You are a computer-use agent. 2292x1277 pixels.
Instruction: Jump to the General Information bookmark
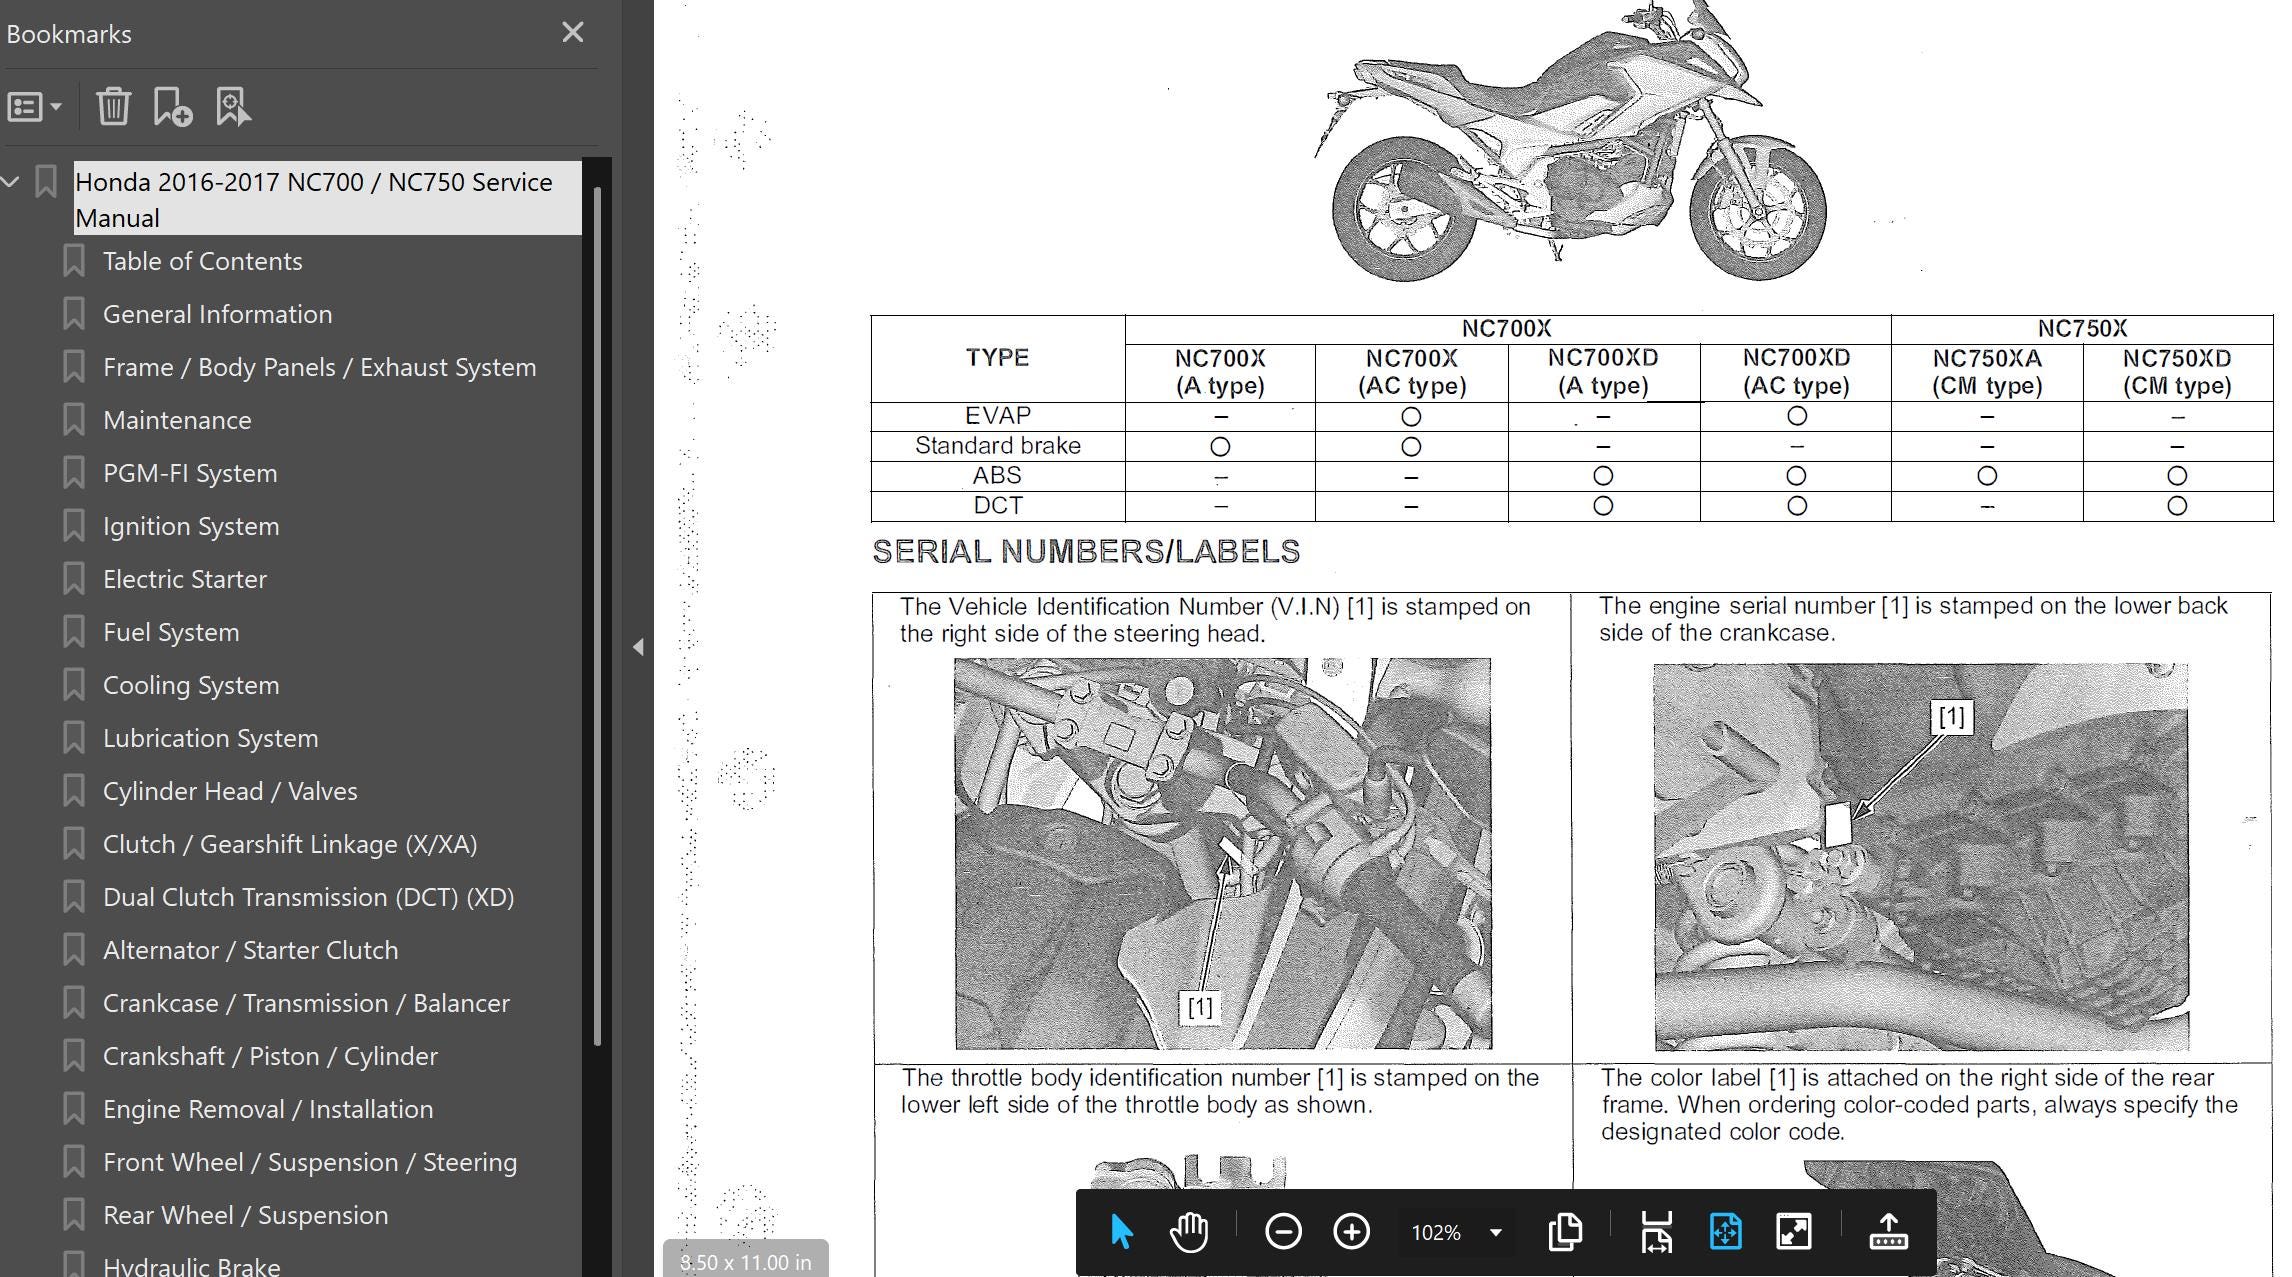click(x=217, y=314)
